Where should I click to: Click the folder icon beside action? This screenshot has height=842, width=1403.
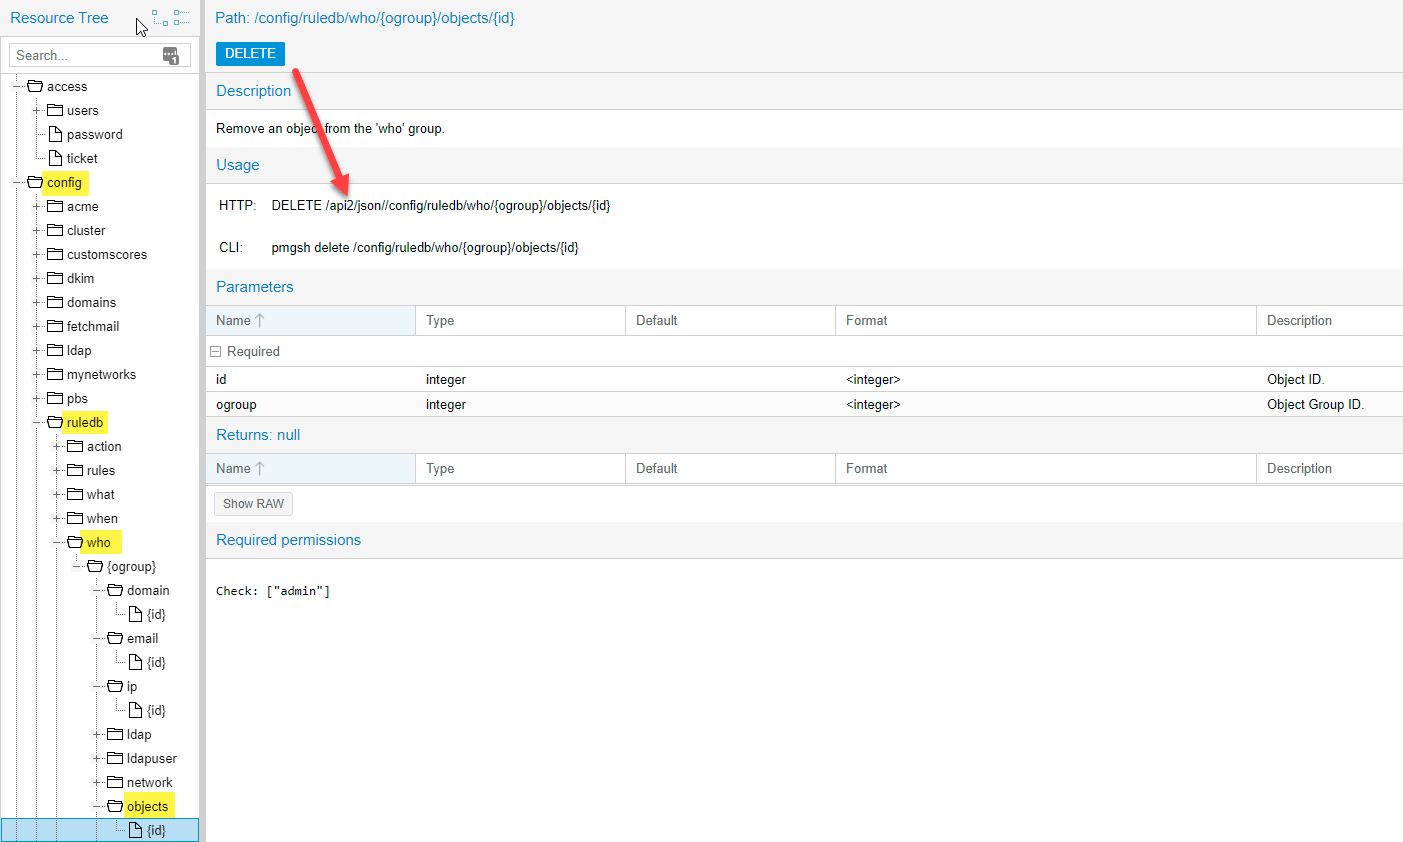click(75, 446)
